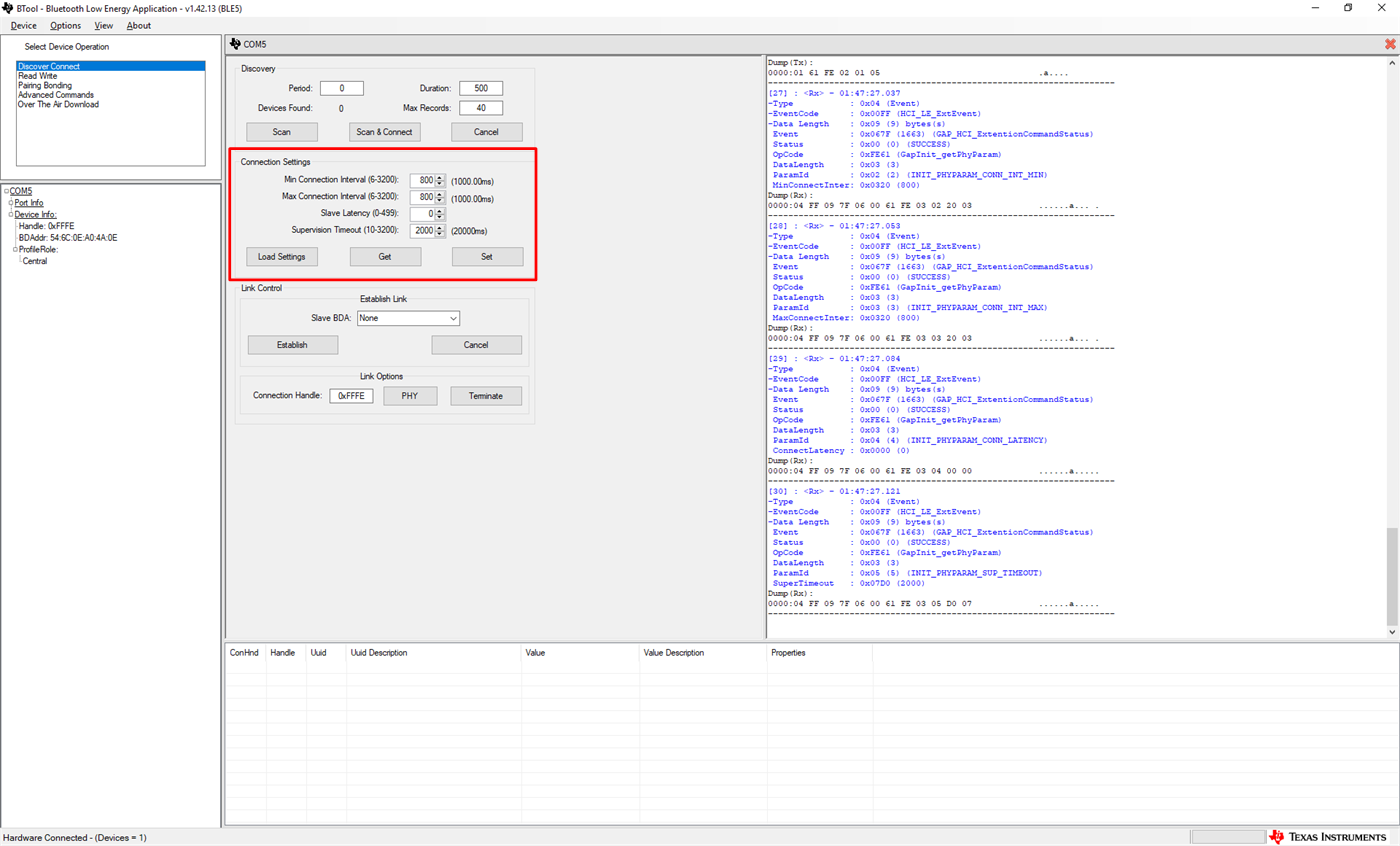1400x846 pixels.
Task: Click the BTool application icon in the title bar
Action: click(8, 7)
